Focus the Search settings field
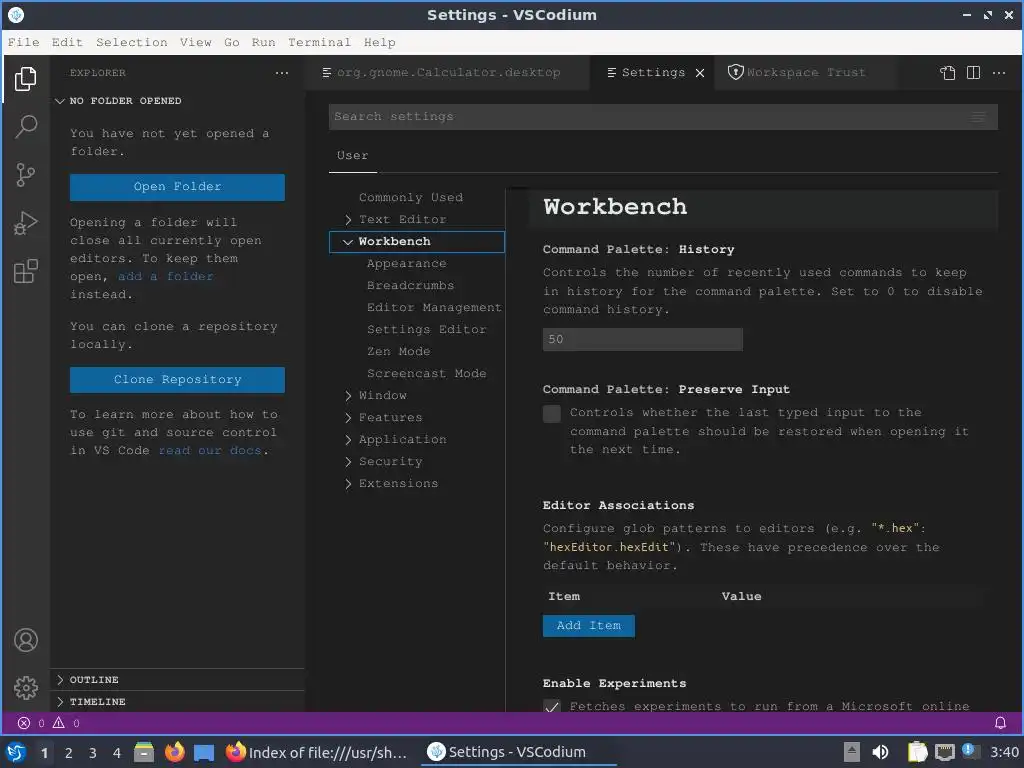 coord(663,117)
